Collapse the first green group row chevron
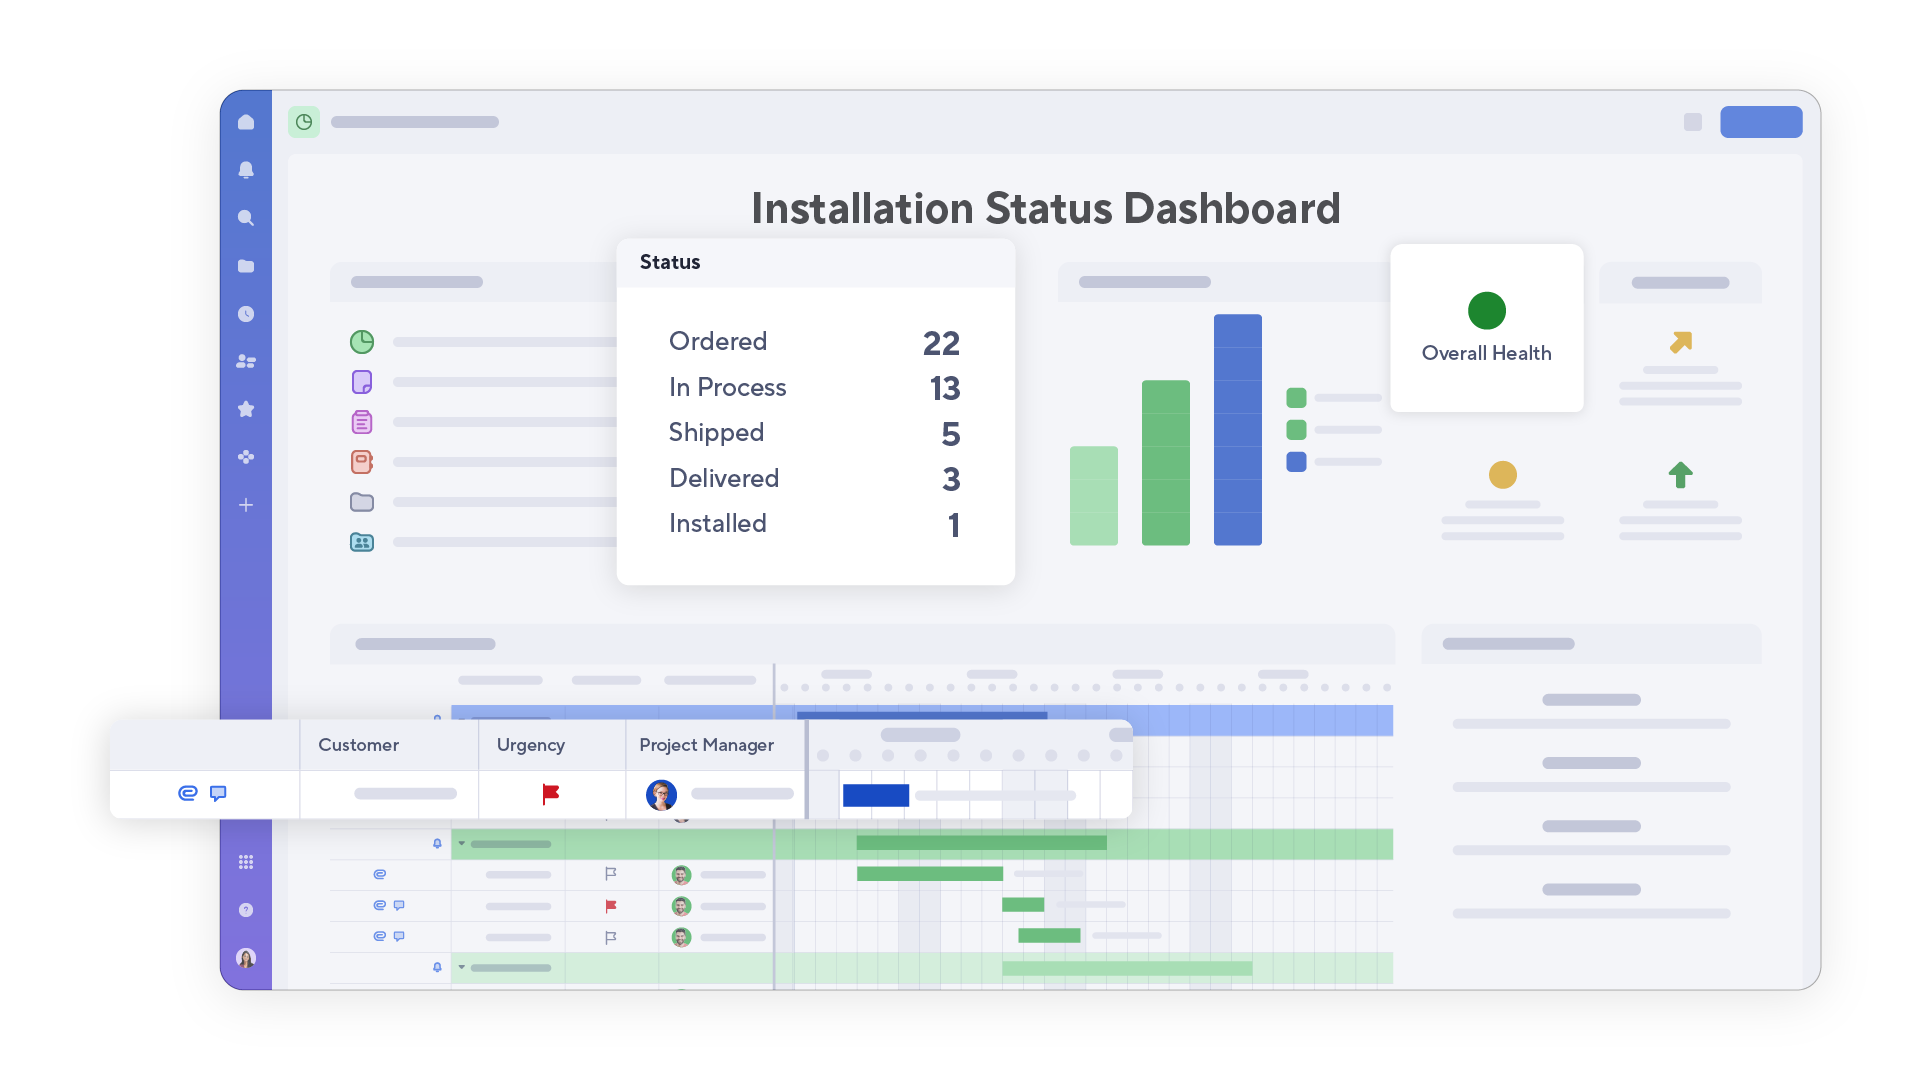This screenshot has height=1080, width=1920. click(460, 843)
